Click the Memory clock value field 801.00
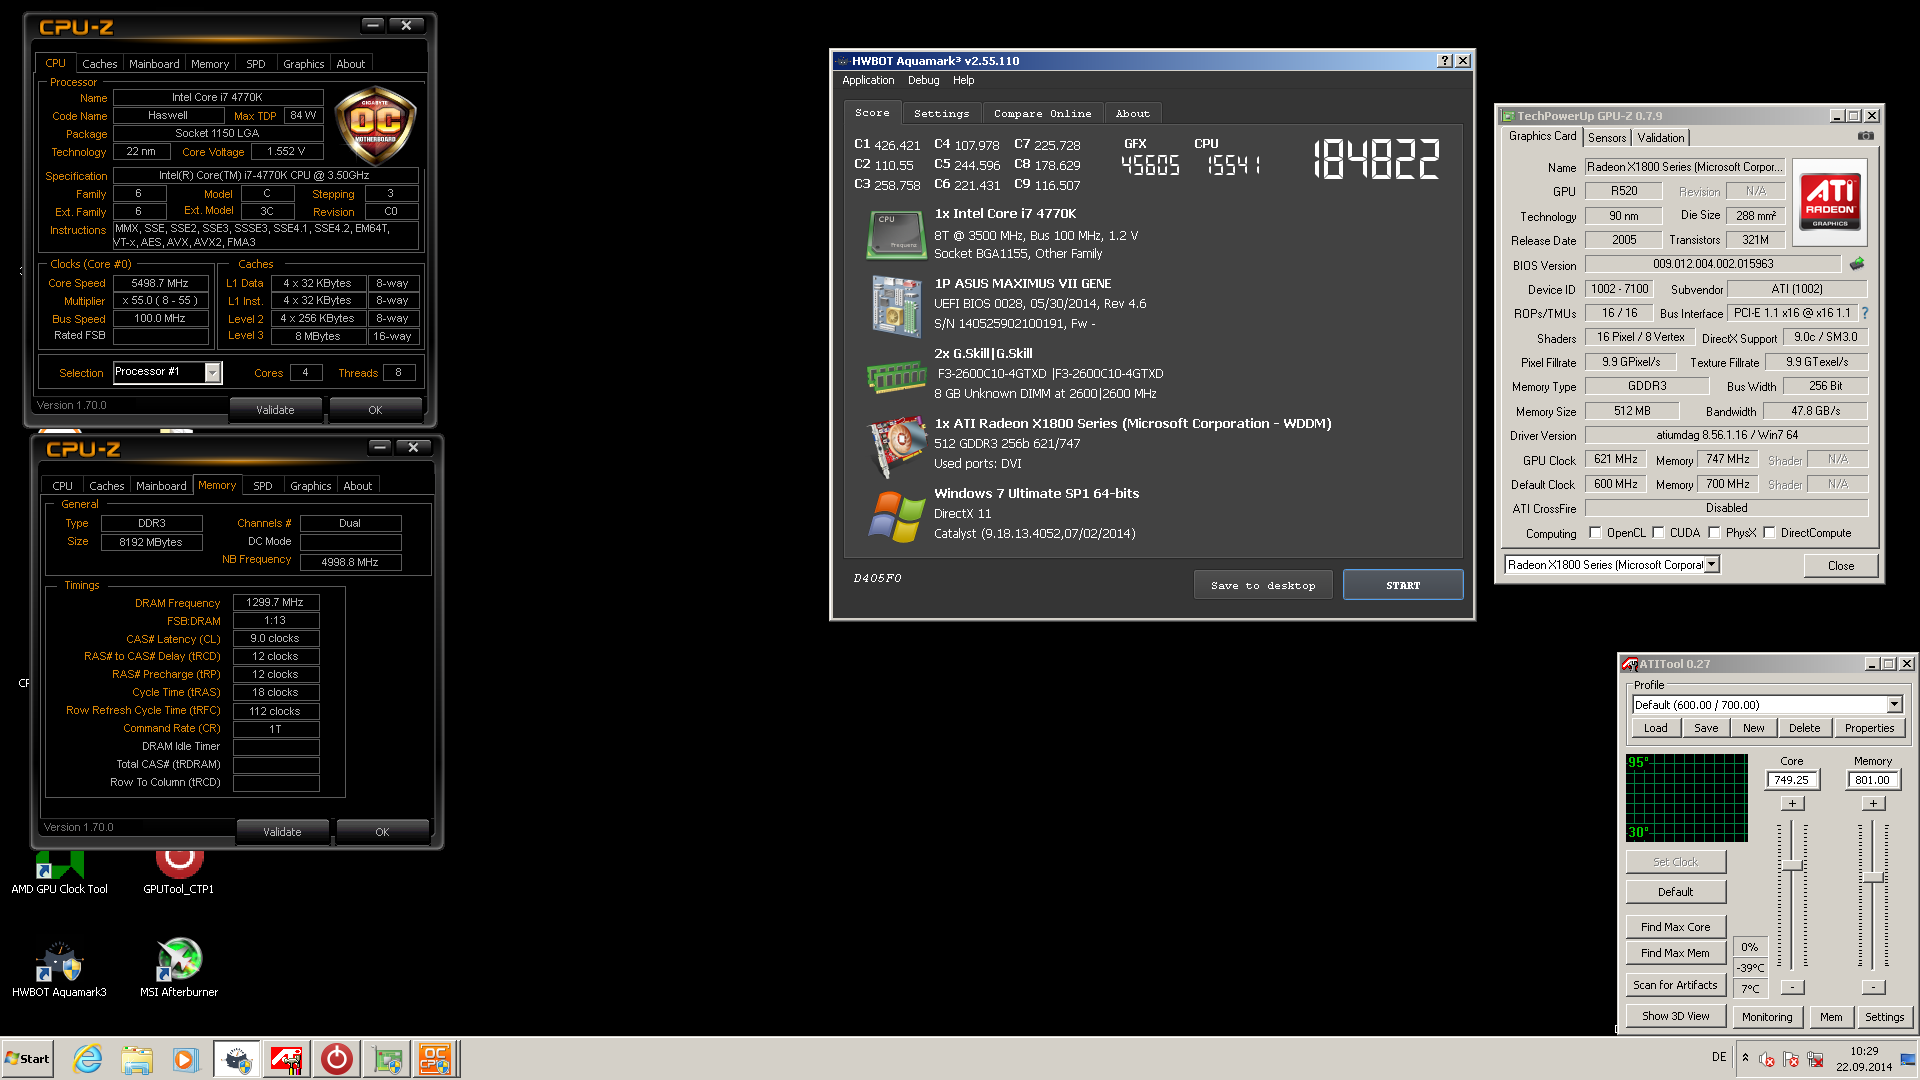This screenshot has height=1080, width=1920. [x=1872, y=780]
